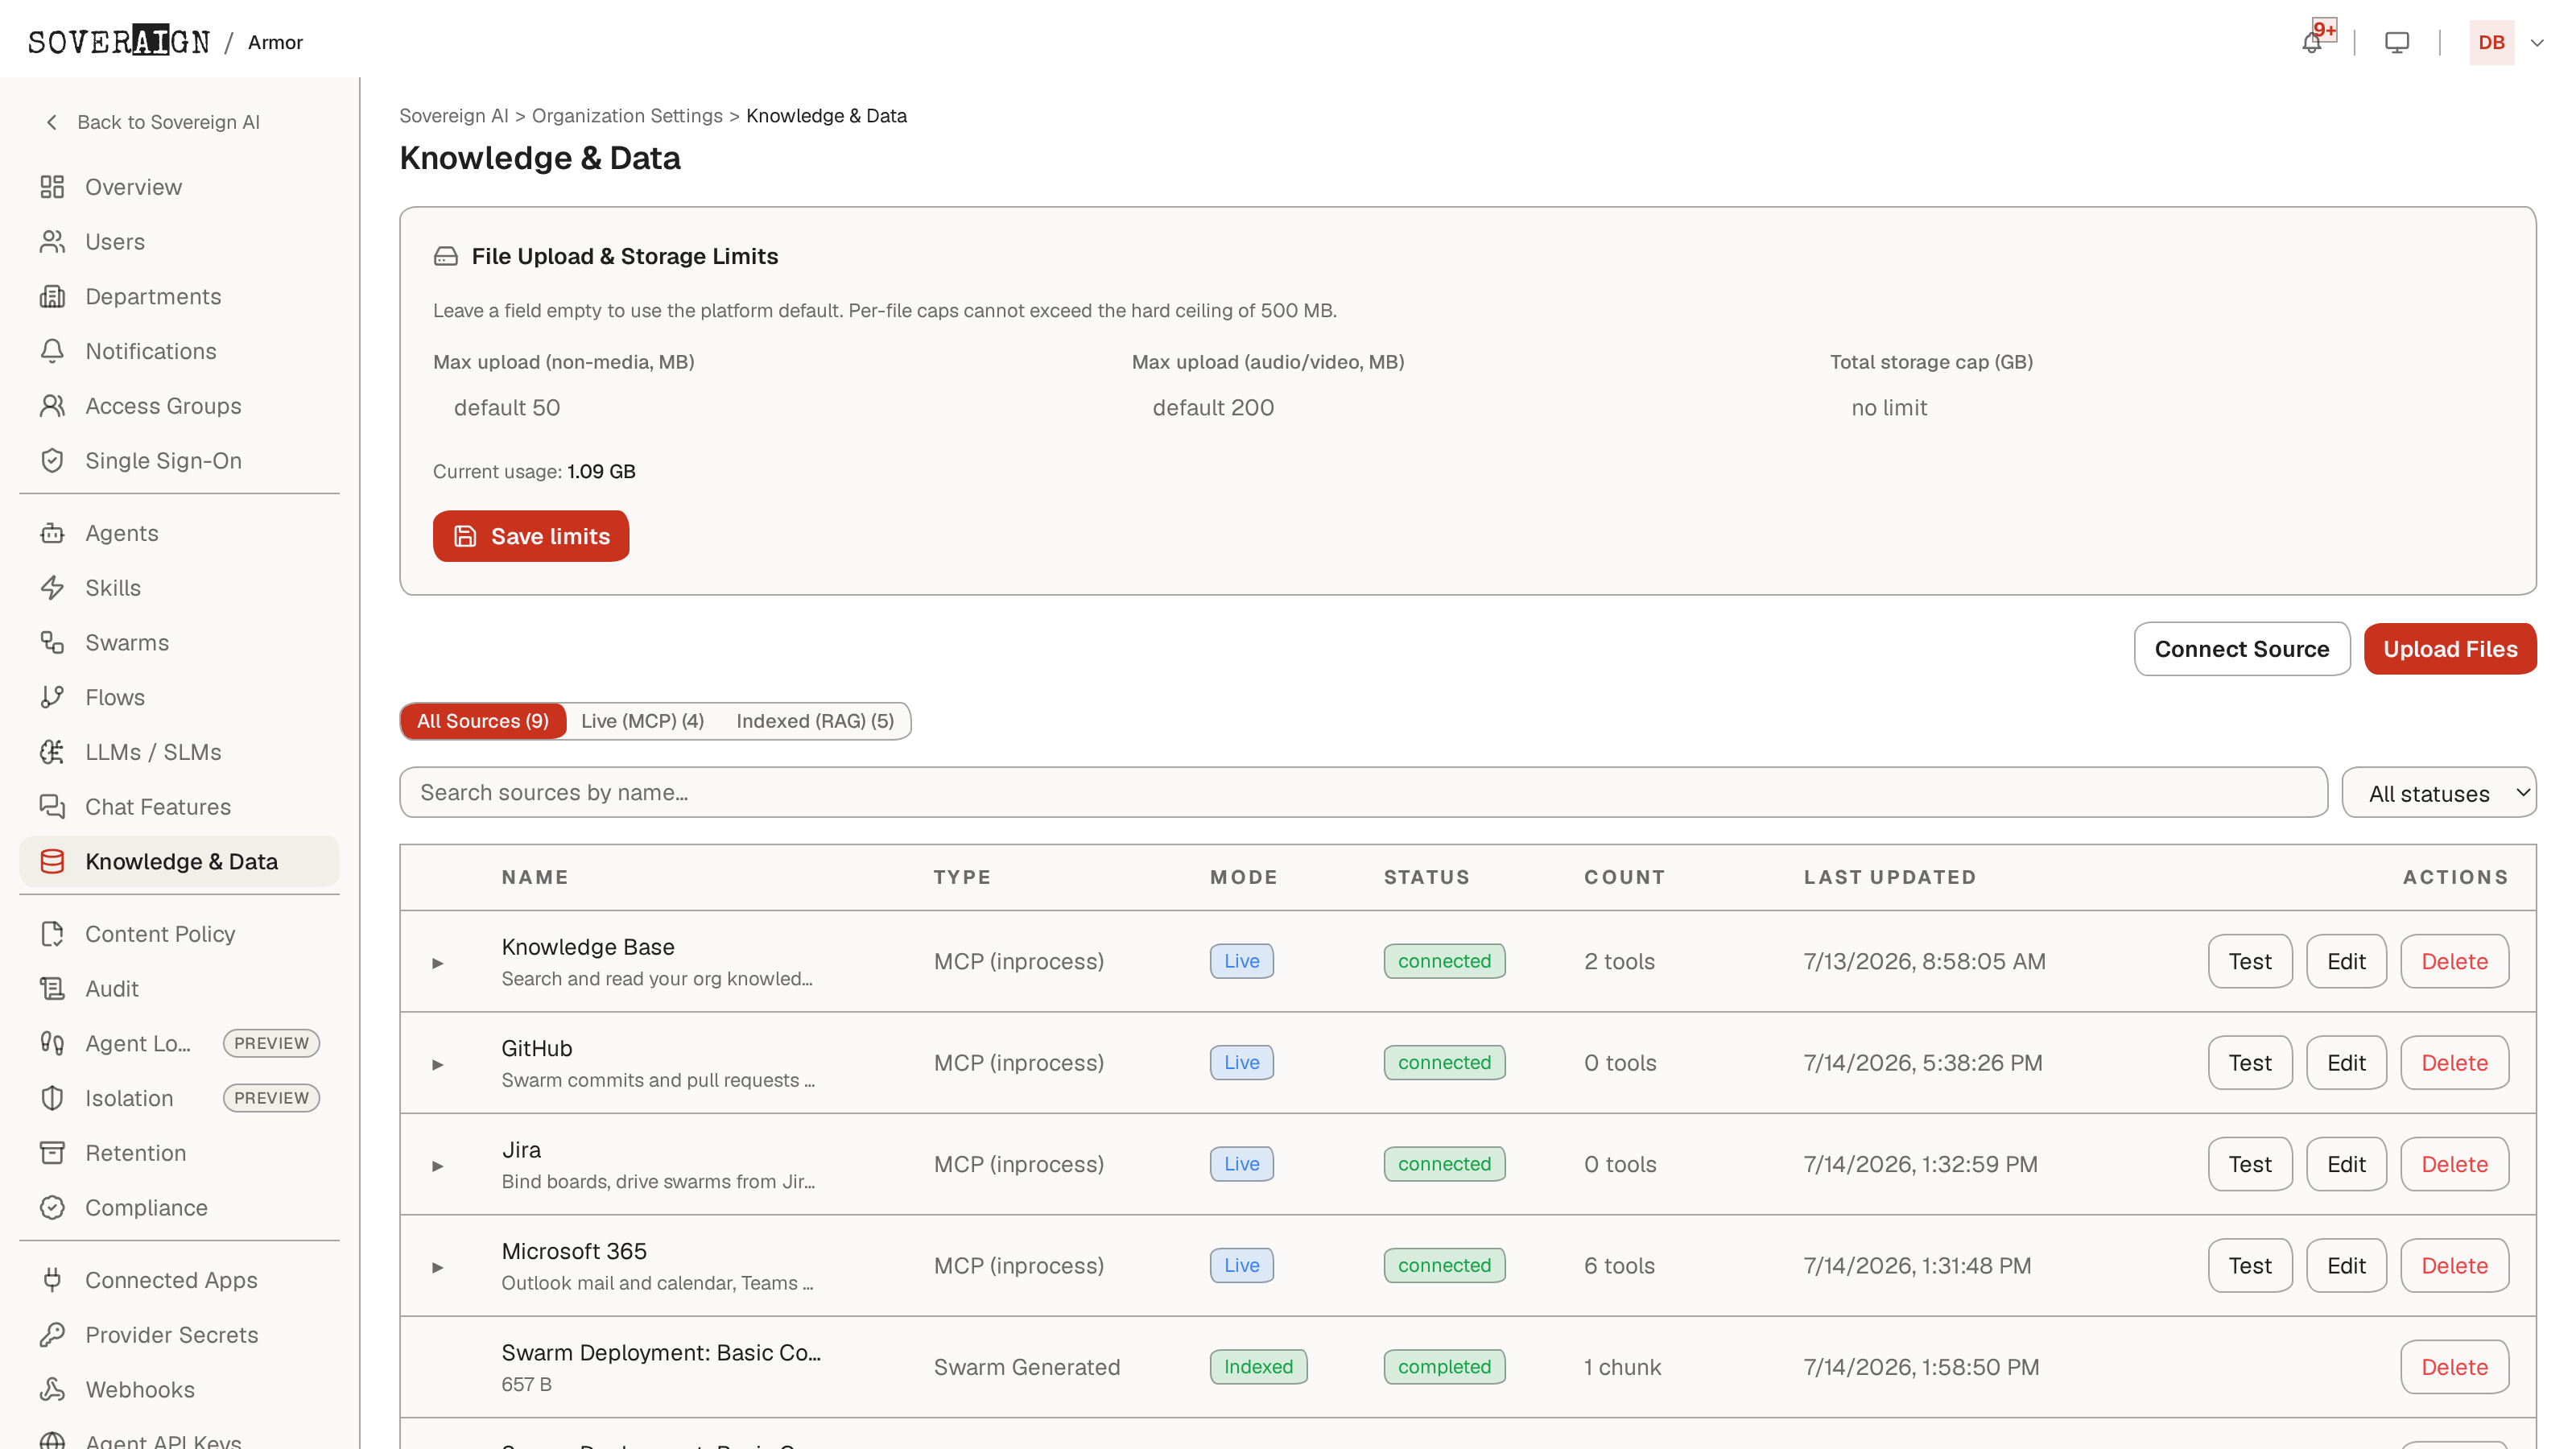Click the Total storage cap field
2576x1449 pixels.
pyautogui.click(x=2166, y=408)
